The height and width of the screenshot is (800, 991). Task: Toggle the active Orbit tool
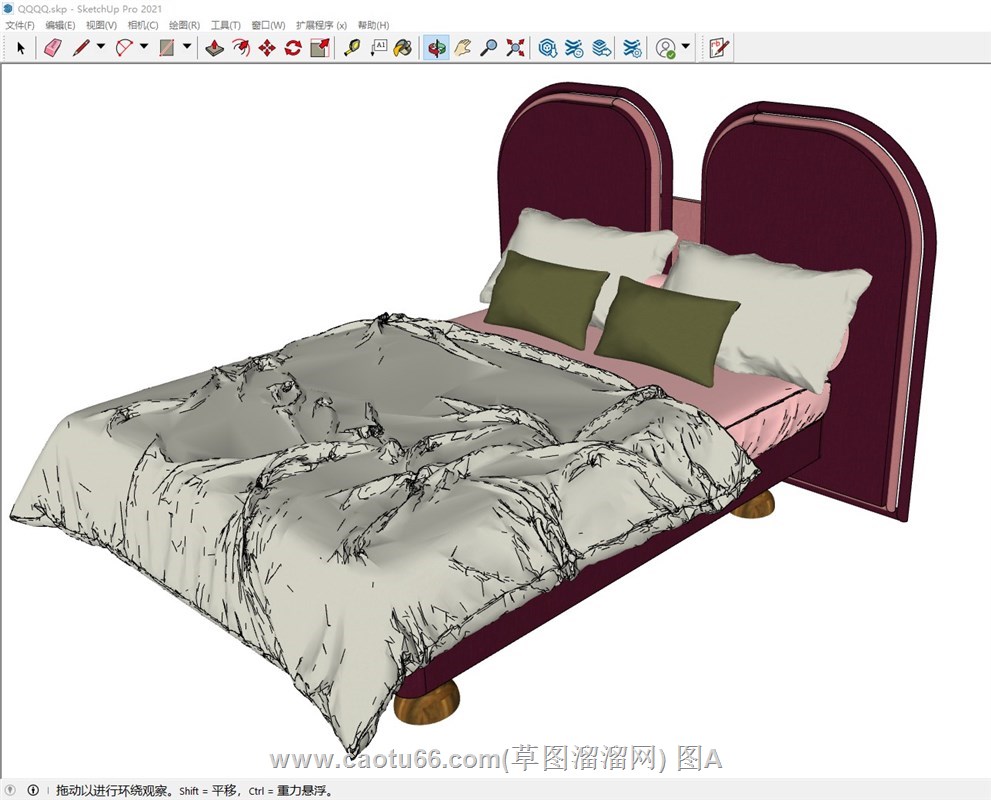coord(436,47)
